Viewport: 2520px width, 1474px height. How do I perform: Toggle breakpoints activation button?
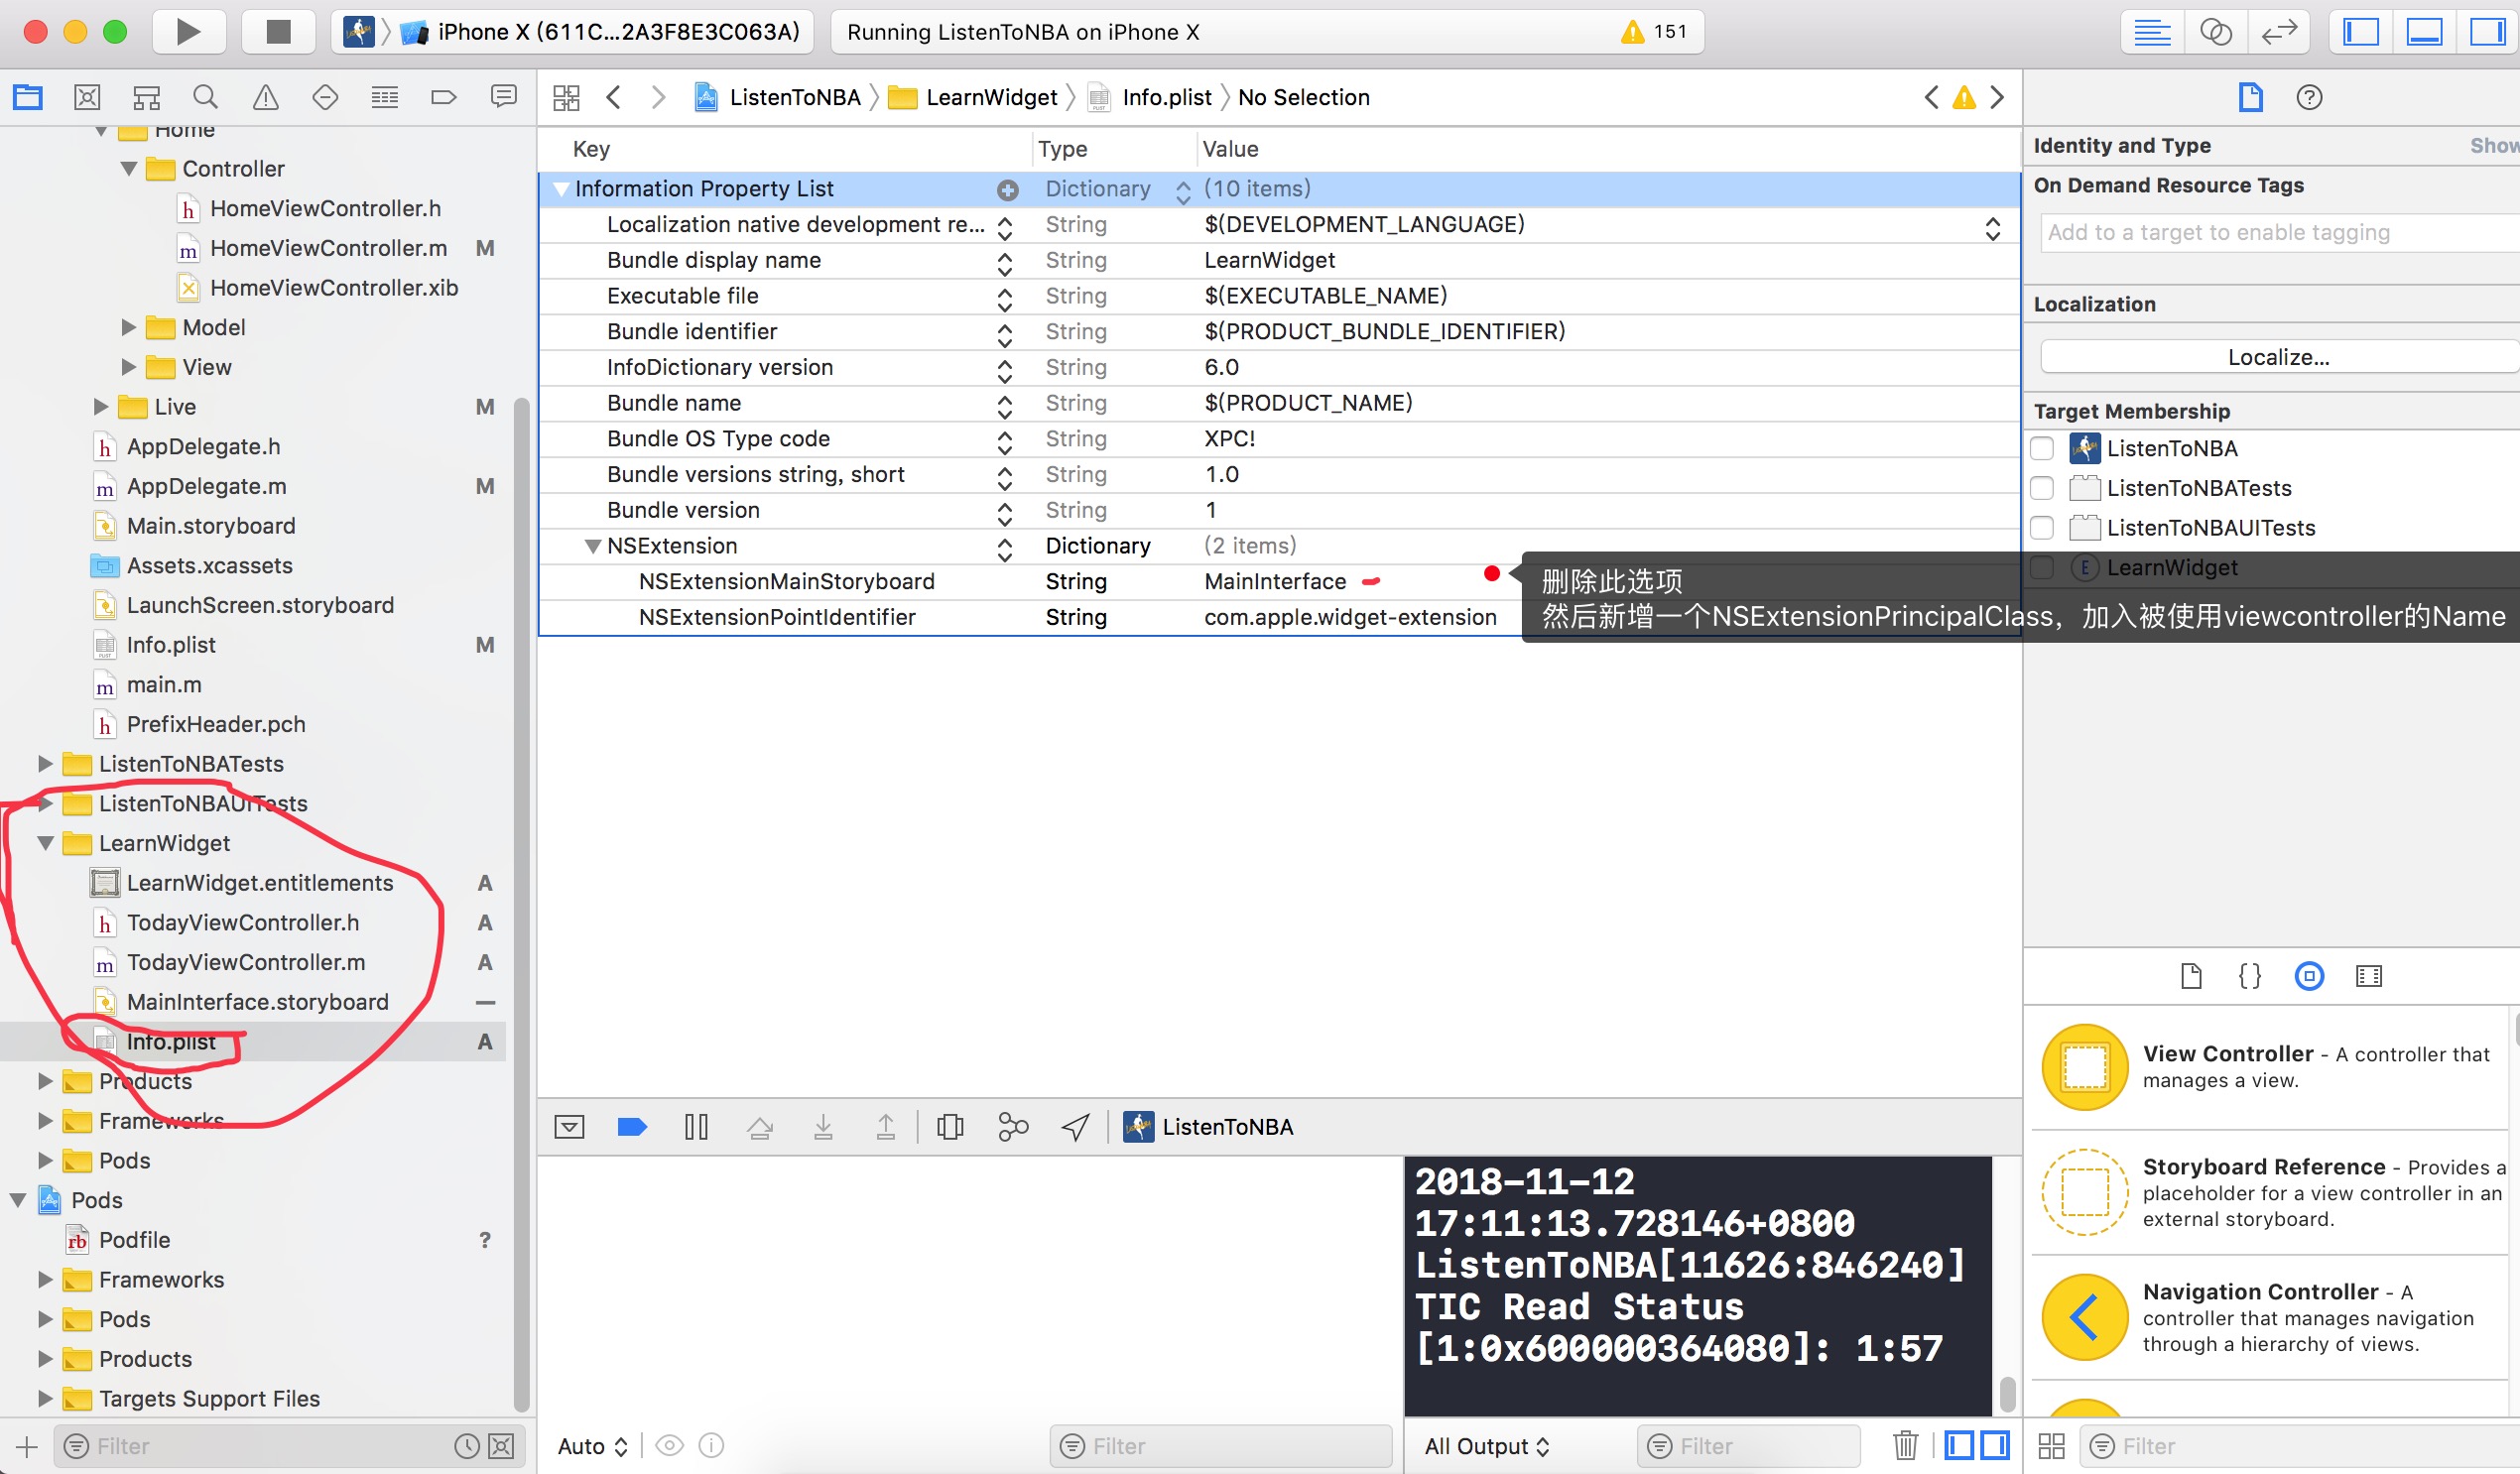[632, 1127]
